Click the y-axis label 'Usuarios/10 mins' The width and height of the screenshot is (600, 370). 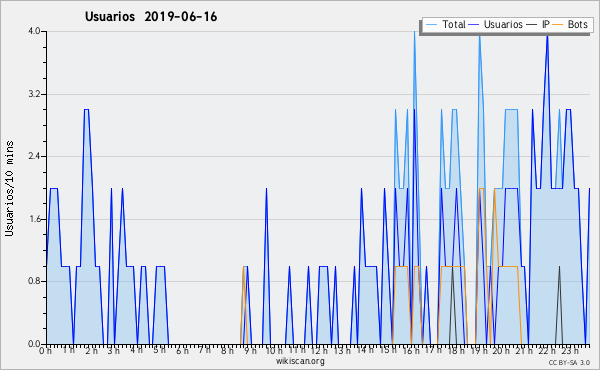coord(9,189)
